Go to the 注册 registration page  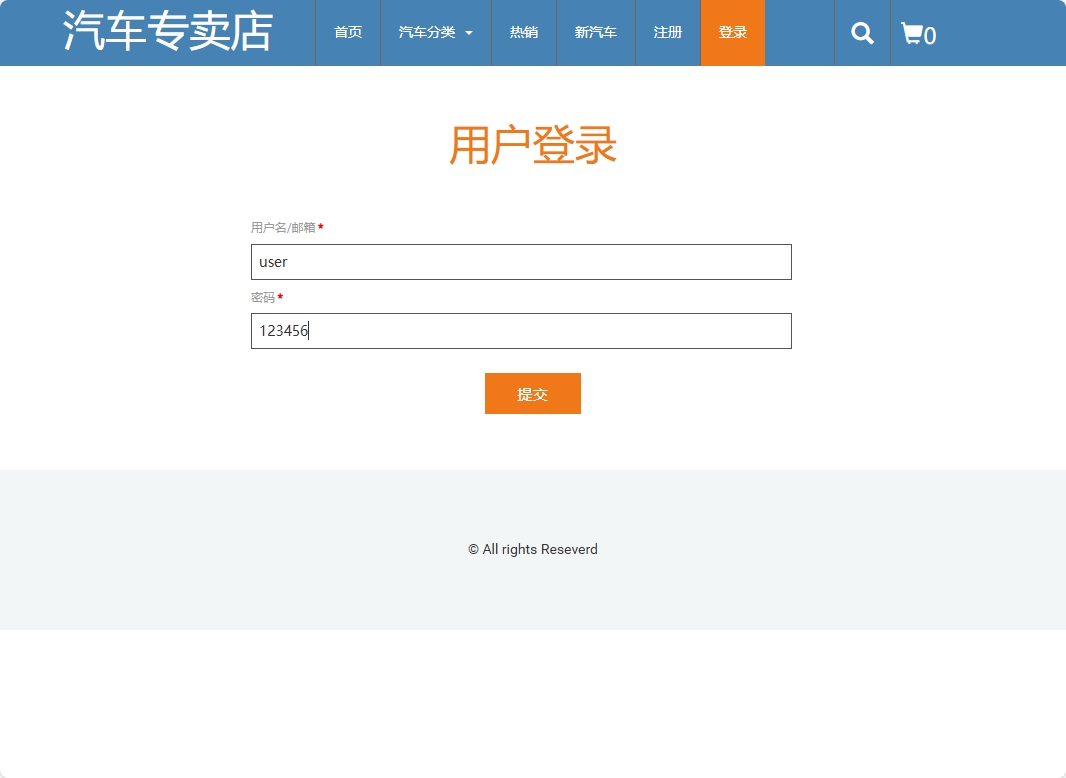[x=667, y=32]
